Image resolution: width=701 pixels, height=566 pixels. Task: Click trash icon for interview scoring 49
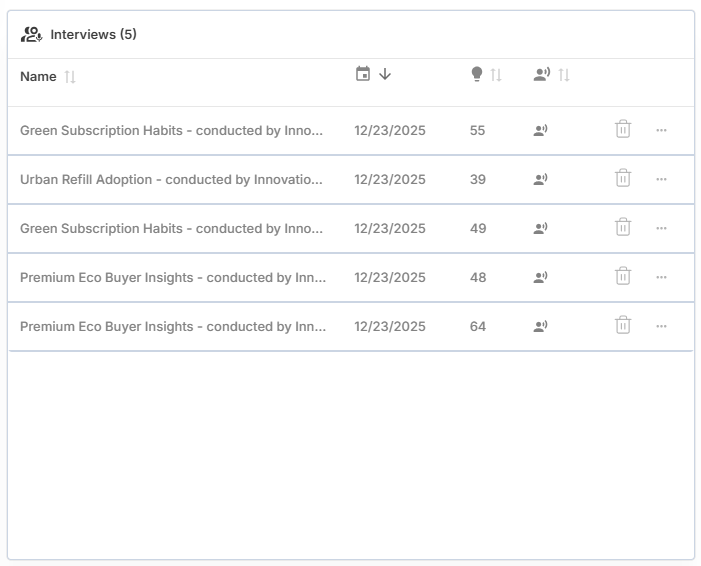623,228
